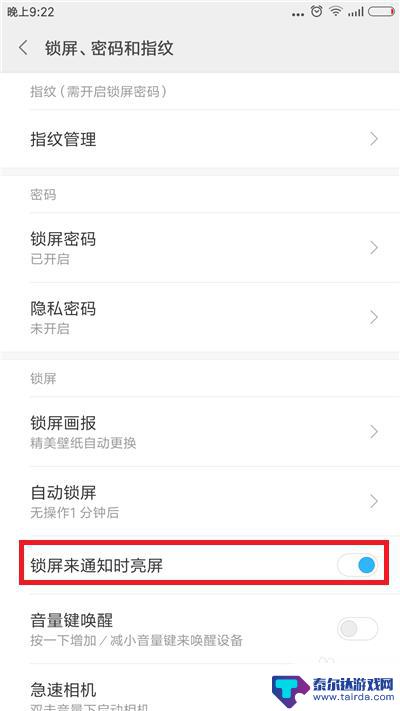Tap the battery indicator icon
Viewport: 400px width, 711px height.
click(381, 12)
